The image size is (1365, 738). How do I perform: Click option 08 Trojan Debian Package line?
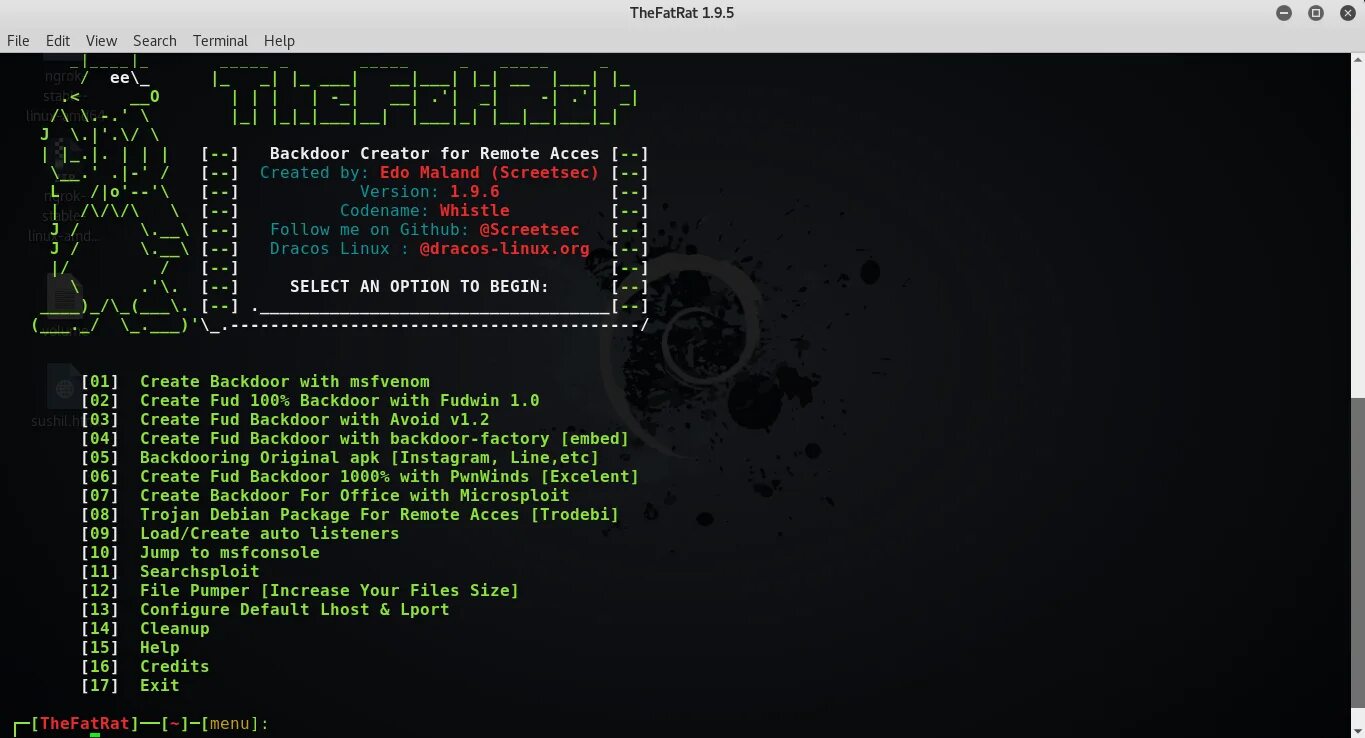tap(350, 514)
